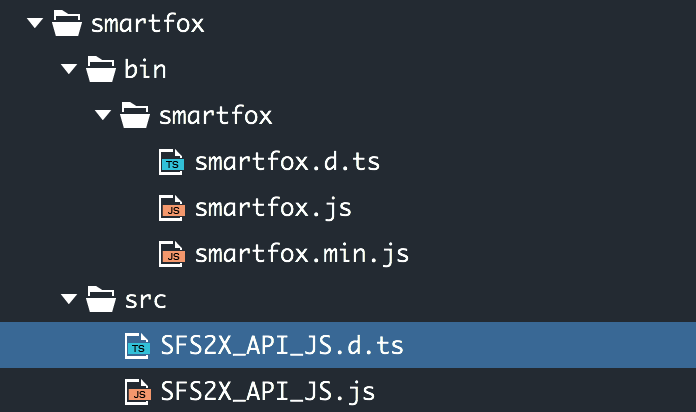Click the top-level smartfox folder icon
Viewport: 696px width, 412px height.
67,23
